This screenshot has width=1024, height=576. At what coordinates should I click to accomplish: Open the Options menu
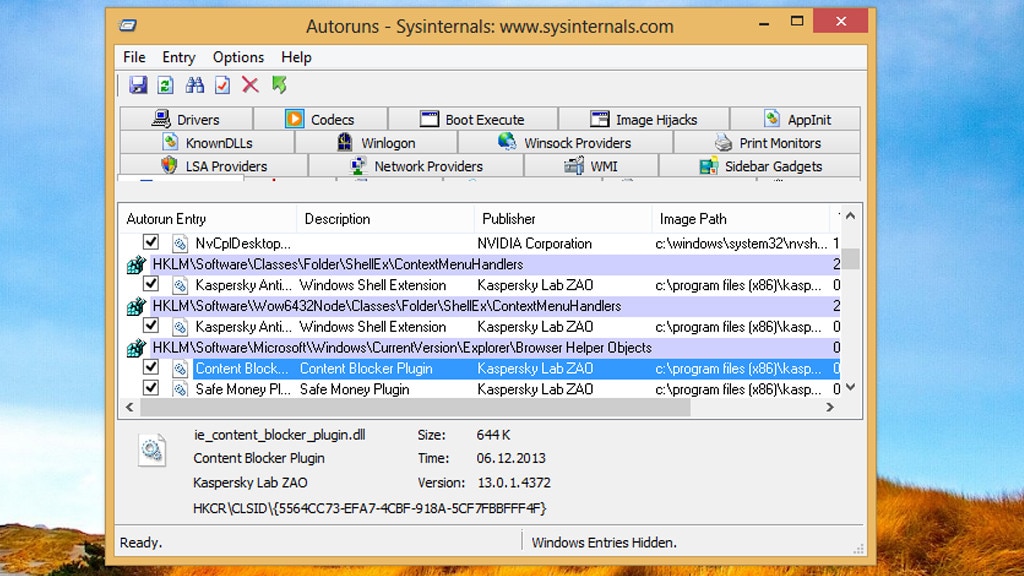[x=238, y=57]
